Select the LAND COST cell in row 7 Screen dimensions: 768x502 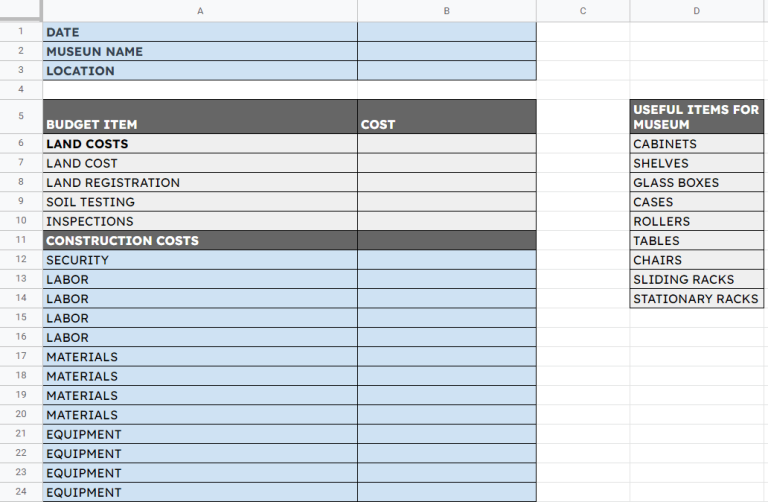click(200, 163)
